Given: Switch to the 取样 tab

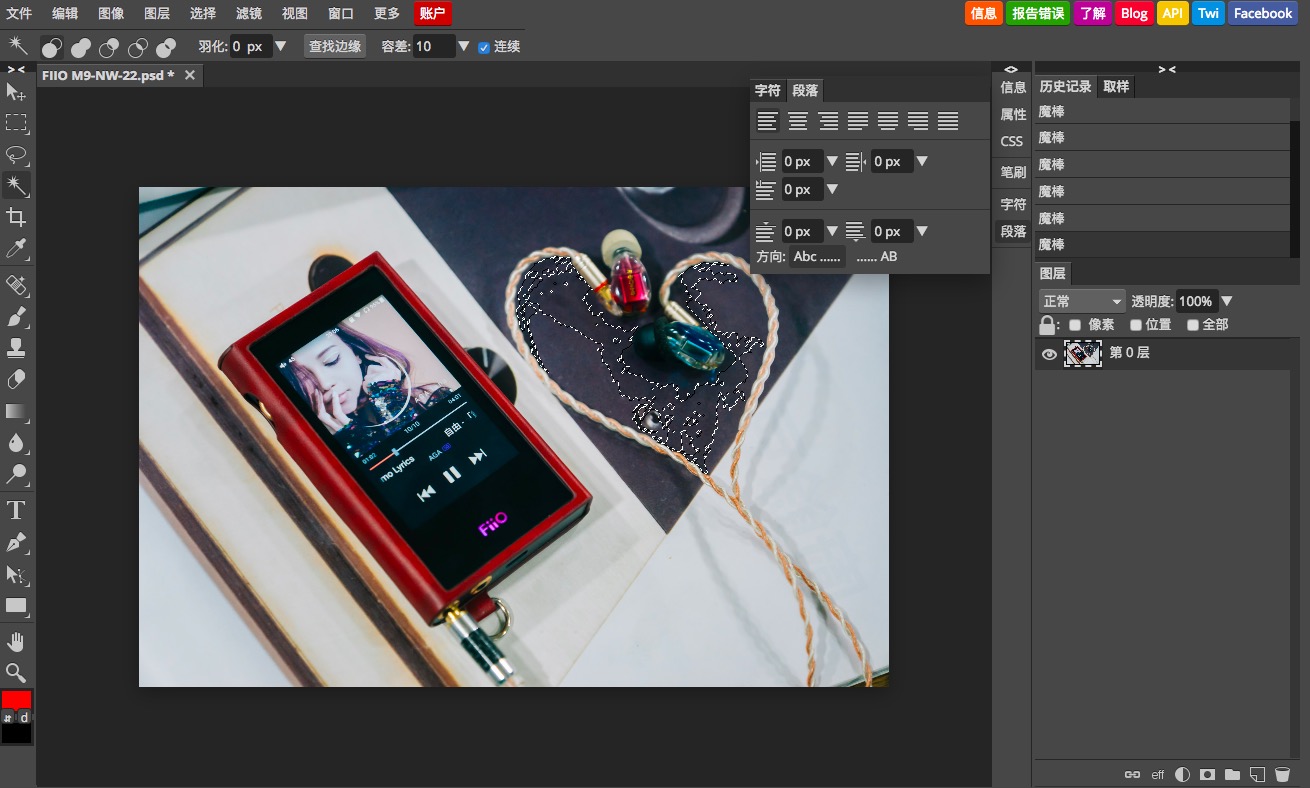Looking at the screenshot, I should tap(1116, 87).
